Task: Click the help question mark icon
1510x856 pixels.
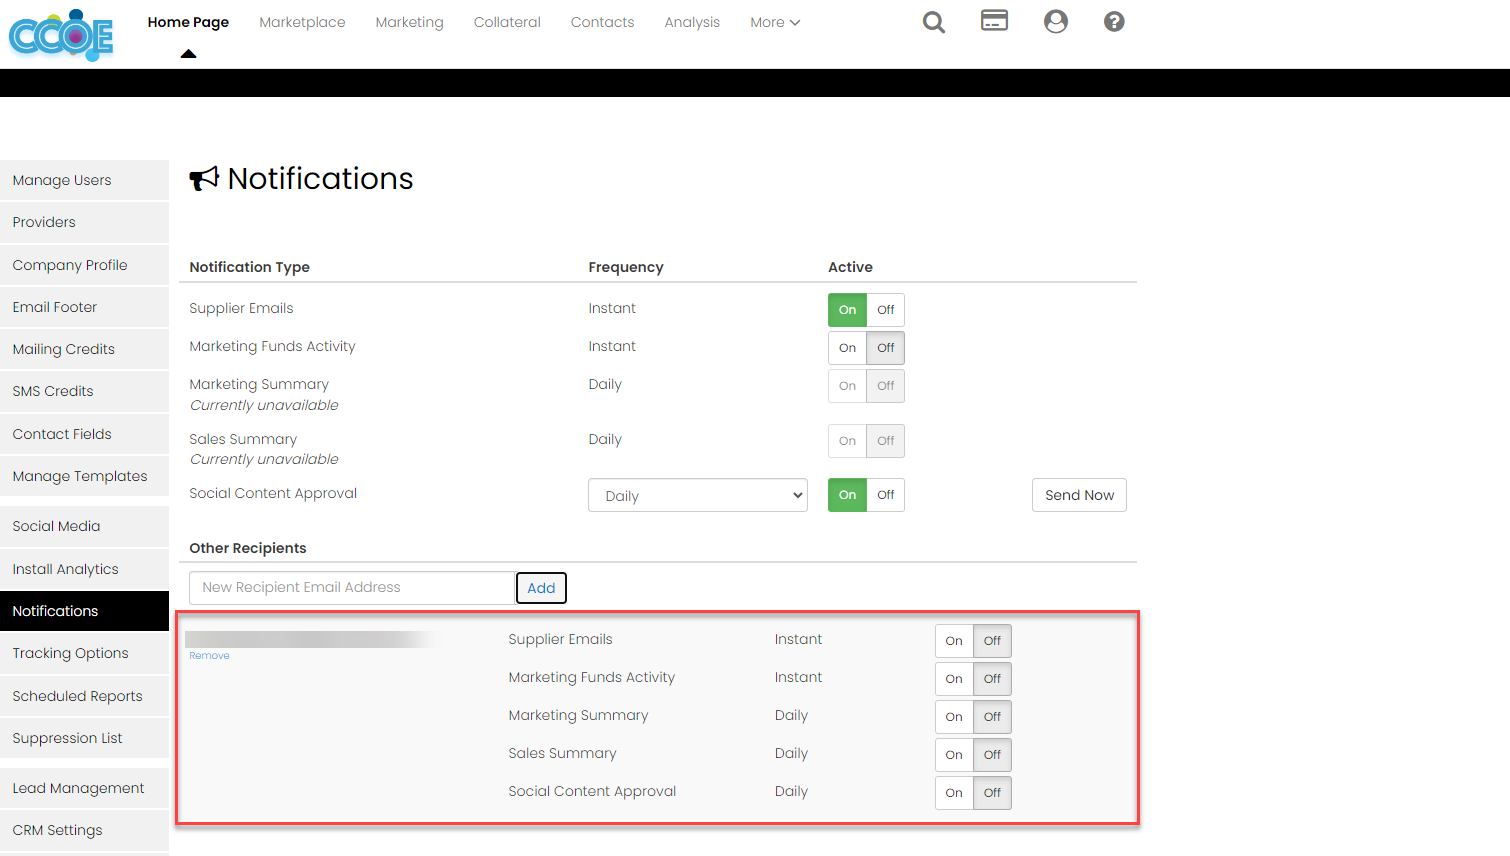Action: 1114,21
